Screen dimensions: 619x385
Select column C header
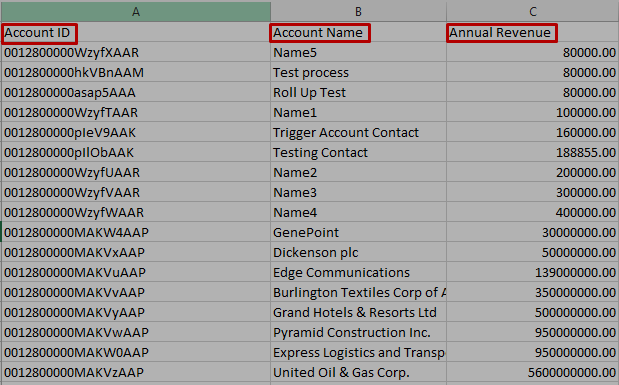point(533,12)
